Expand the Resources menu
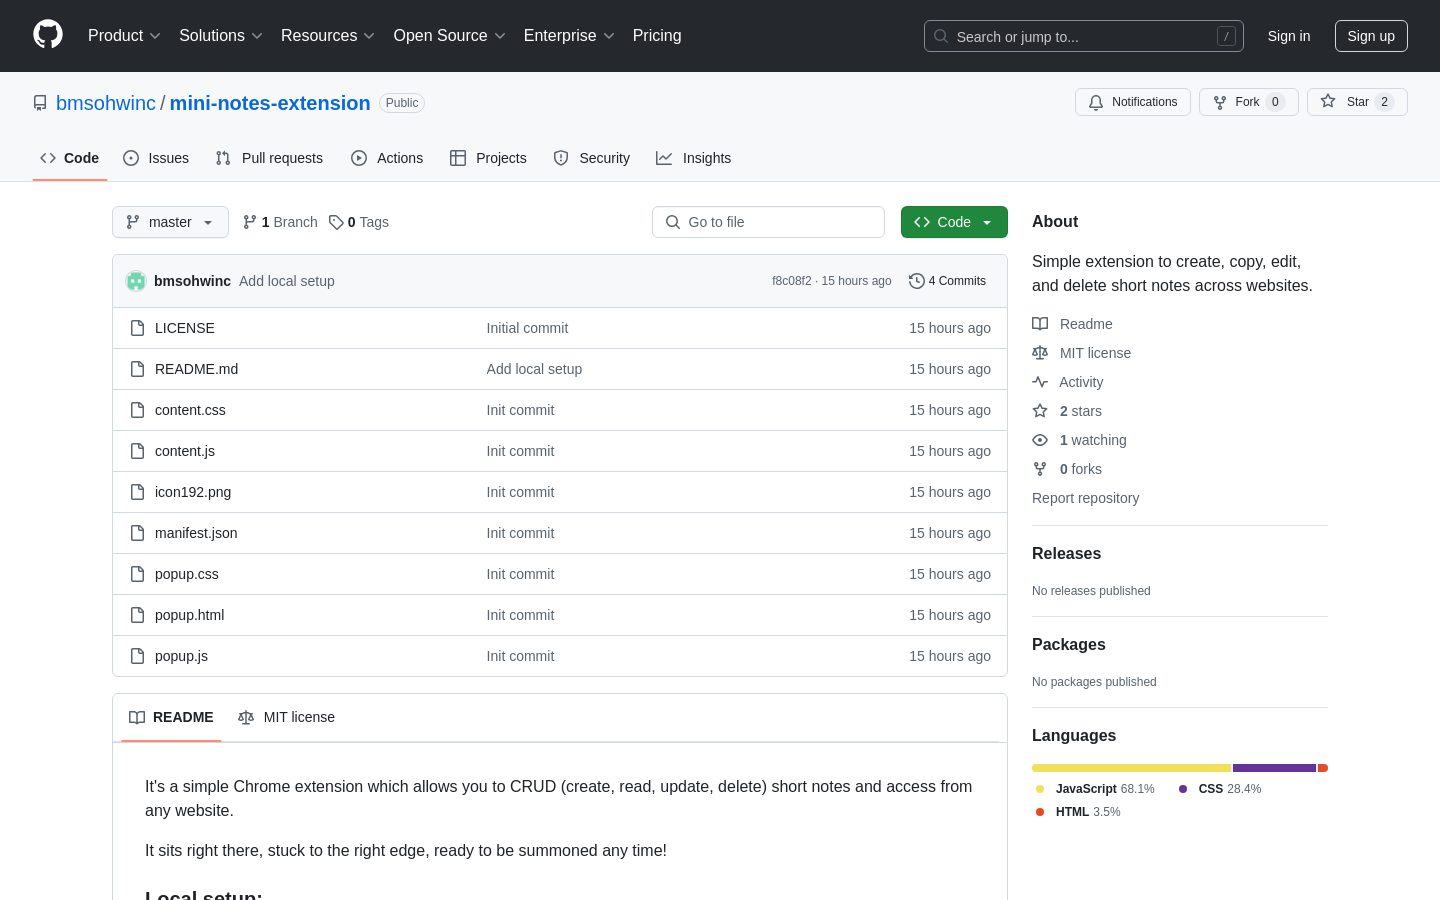 328,36
